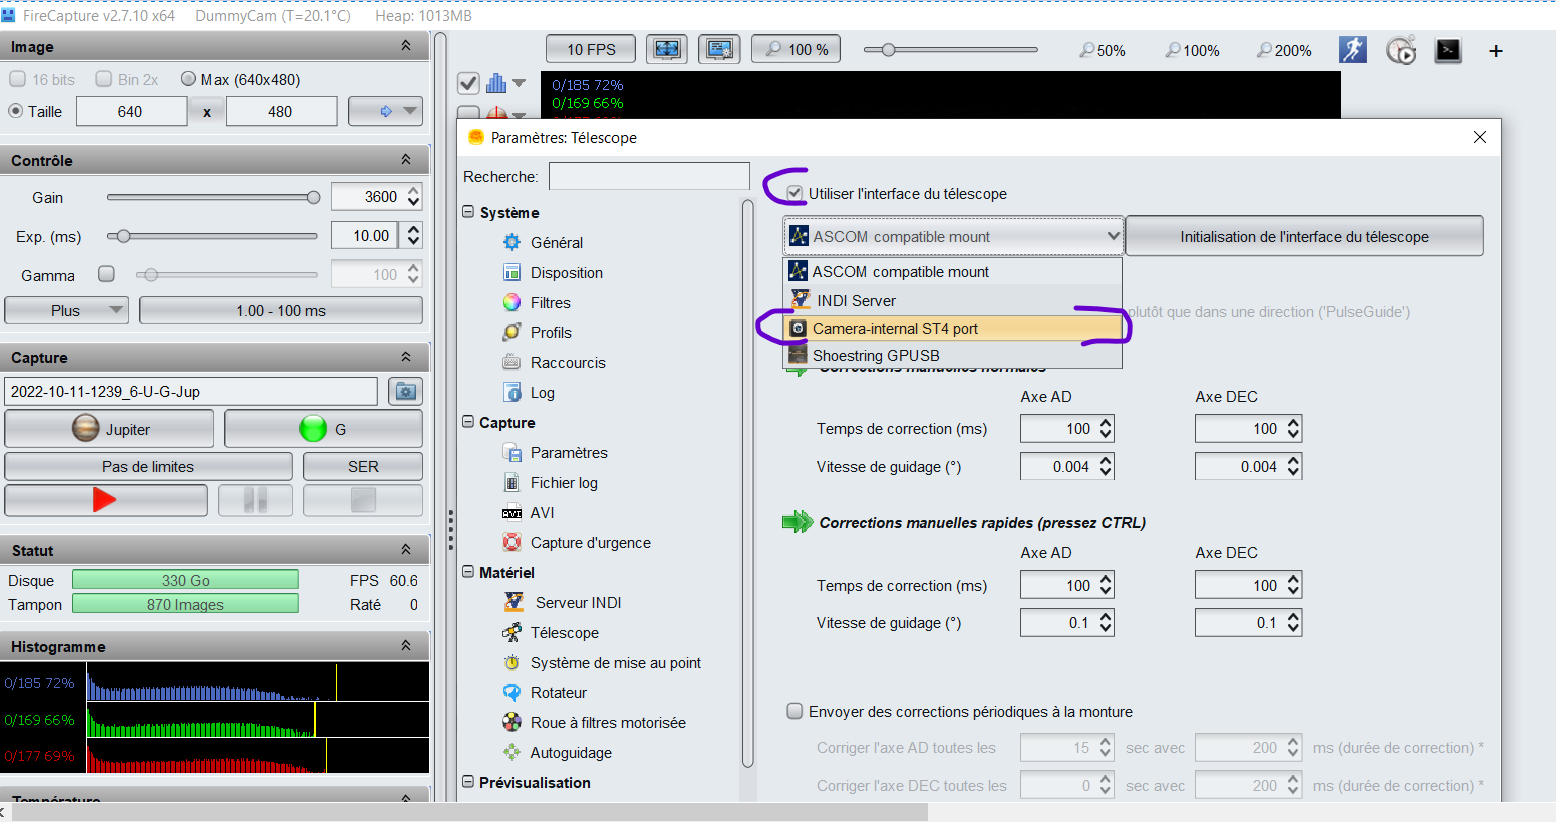Collapse the Image panel
The image size is (1556, 822).
pyautogui.click(x=406, y=46)
